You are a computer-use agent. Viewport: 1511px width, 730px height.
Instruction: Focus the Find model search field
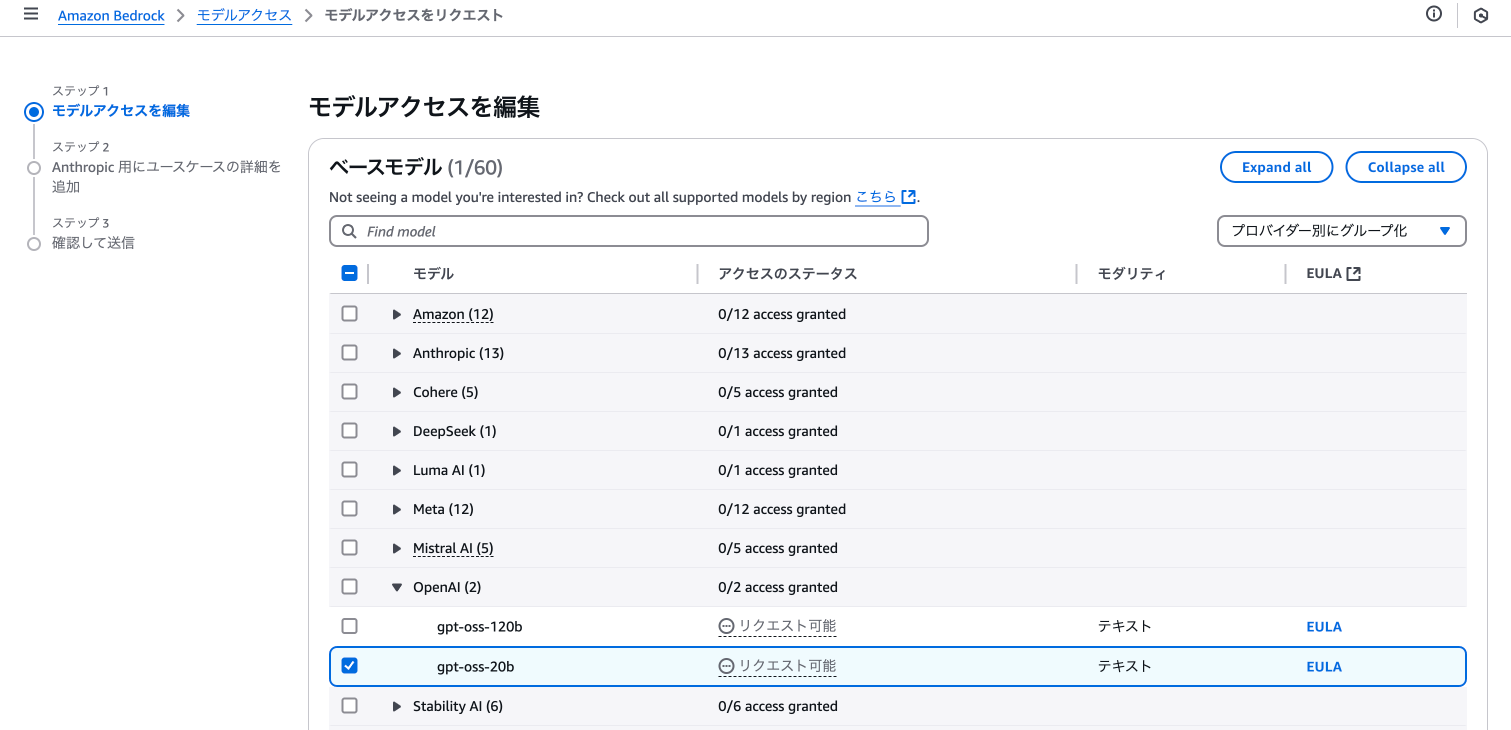pos(629,231)
